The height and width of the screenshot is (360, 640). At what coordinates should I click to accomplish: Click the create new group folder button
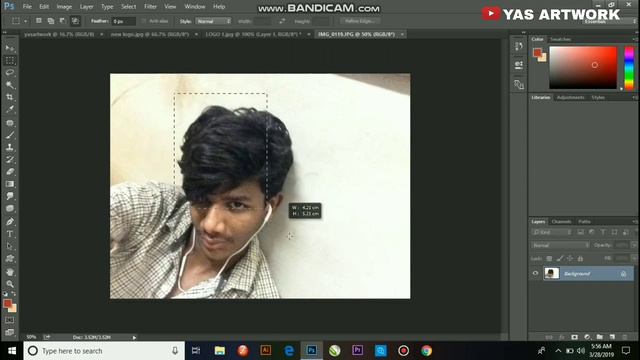click(599, 337)
